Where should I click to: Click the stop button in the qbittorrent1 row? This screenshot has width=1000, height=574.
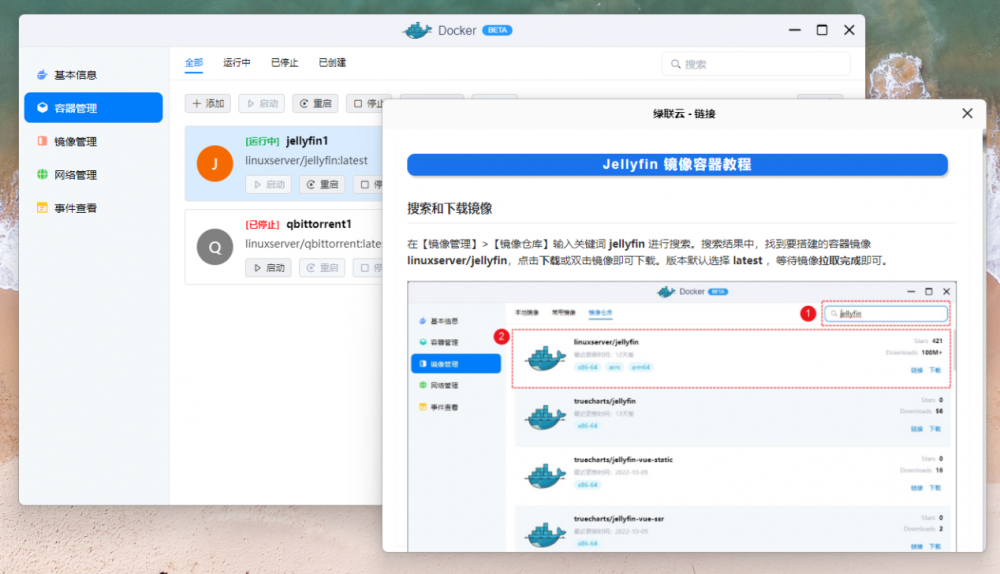point(368,268)
